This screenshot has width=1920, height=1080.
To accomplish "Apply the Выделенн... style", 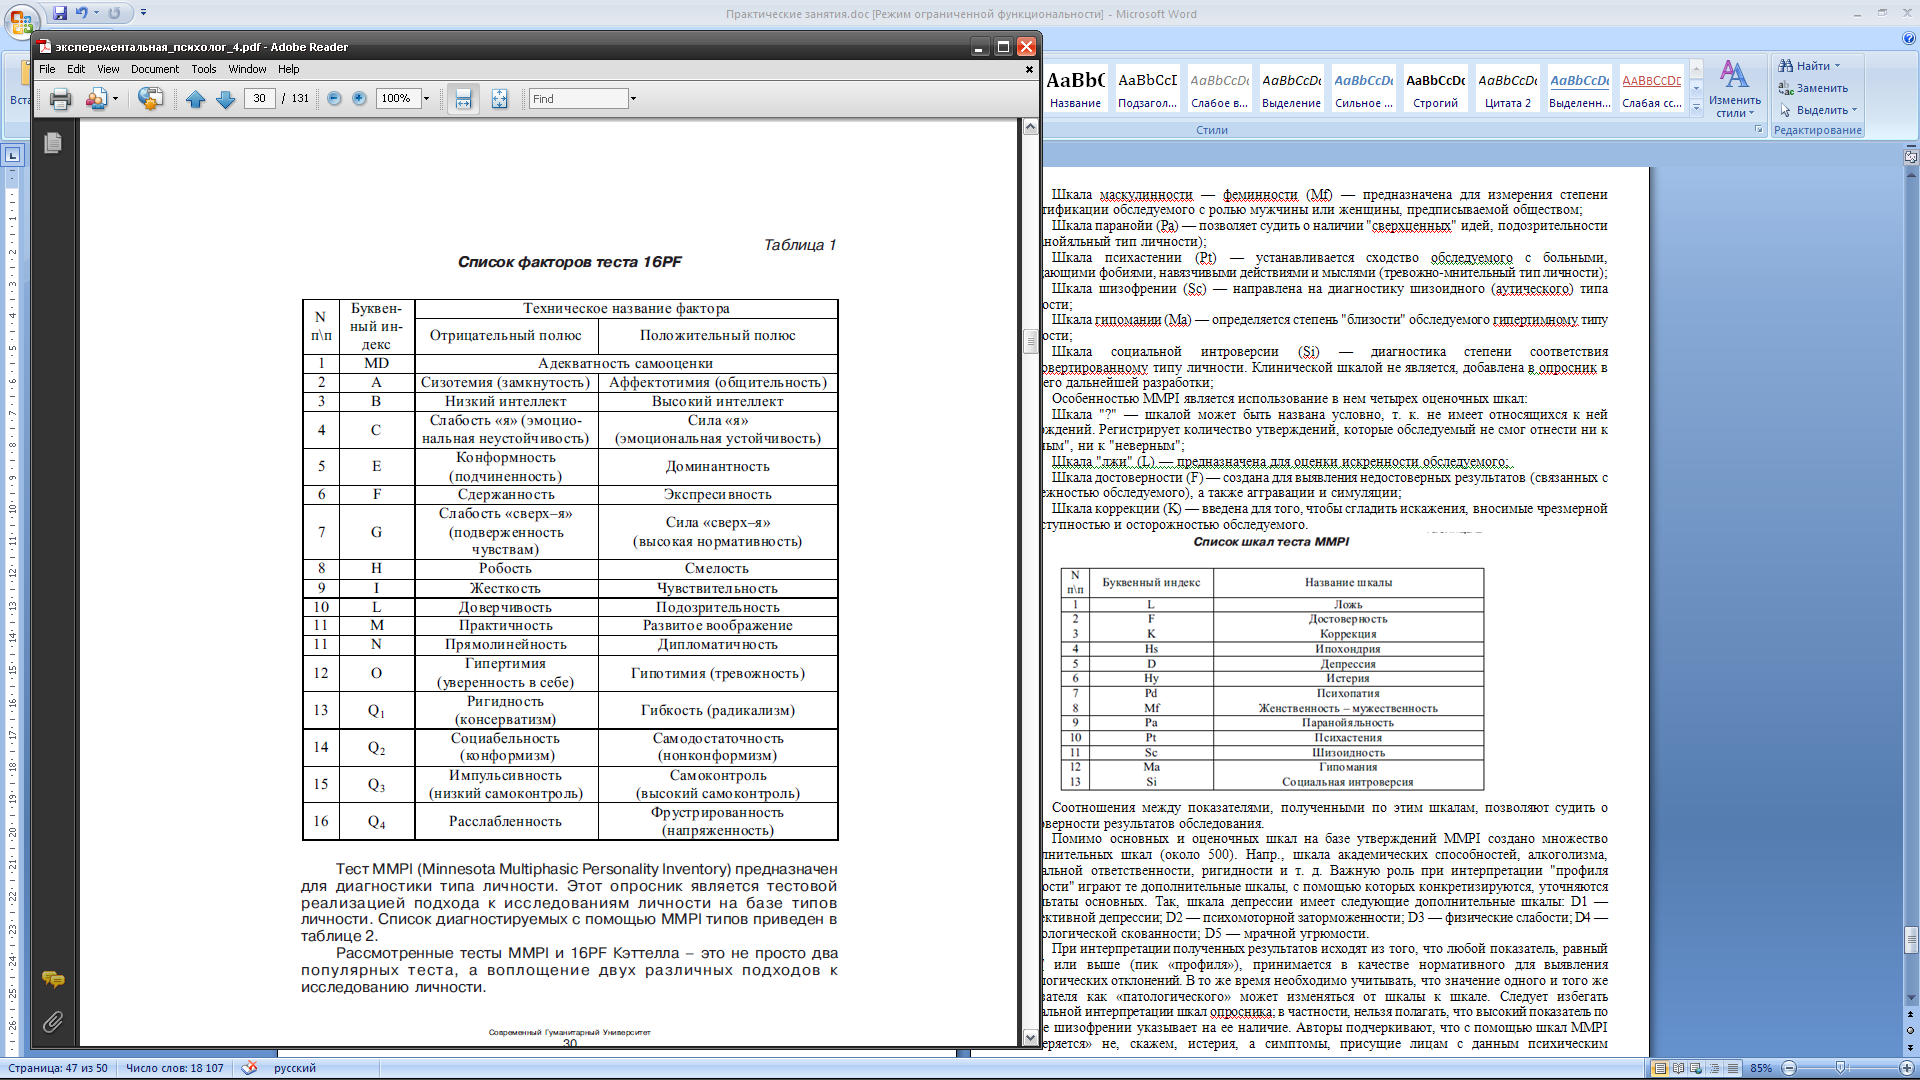I will coord(1579,89).
